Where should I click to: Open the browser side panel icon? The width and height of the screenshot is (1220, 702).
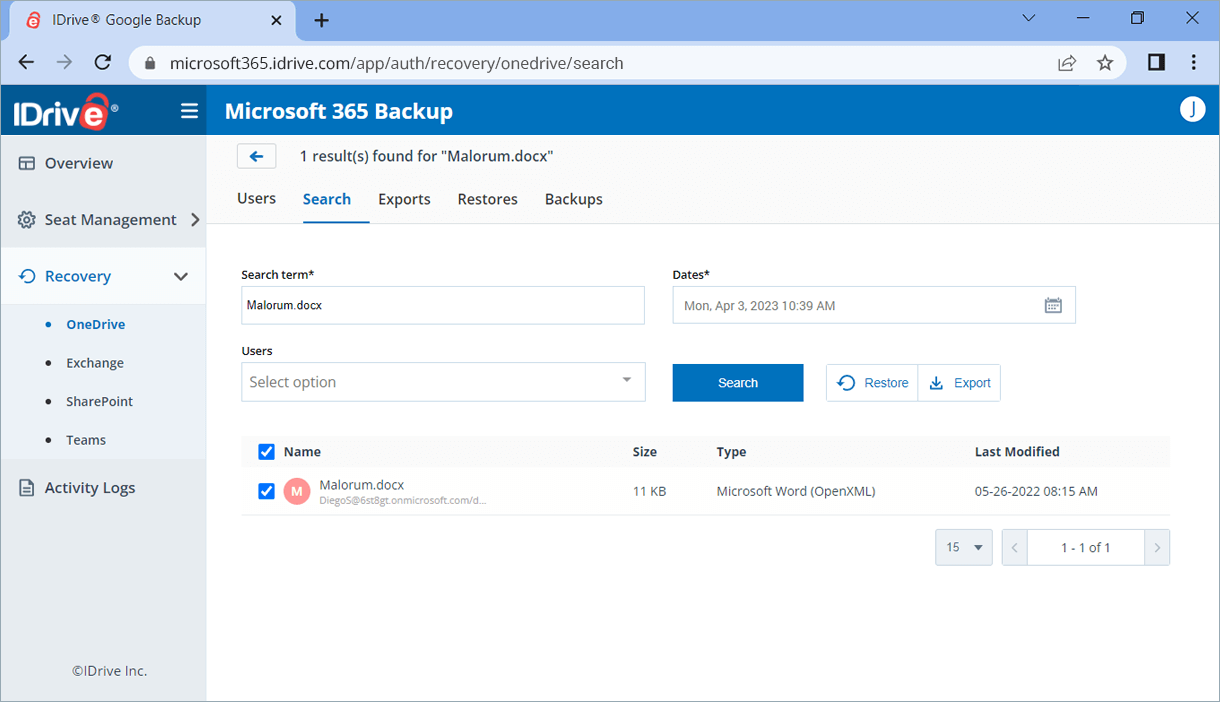[x=1156, y=62]
